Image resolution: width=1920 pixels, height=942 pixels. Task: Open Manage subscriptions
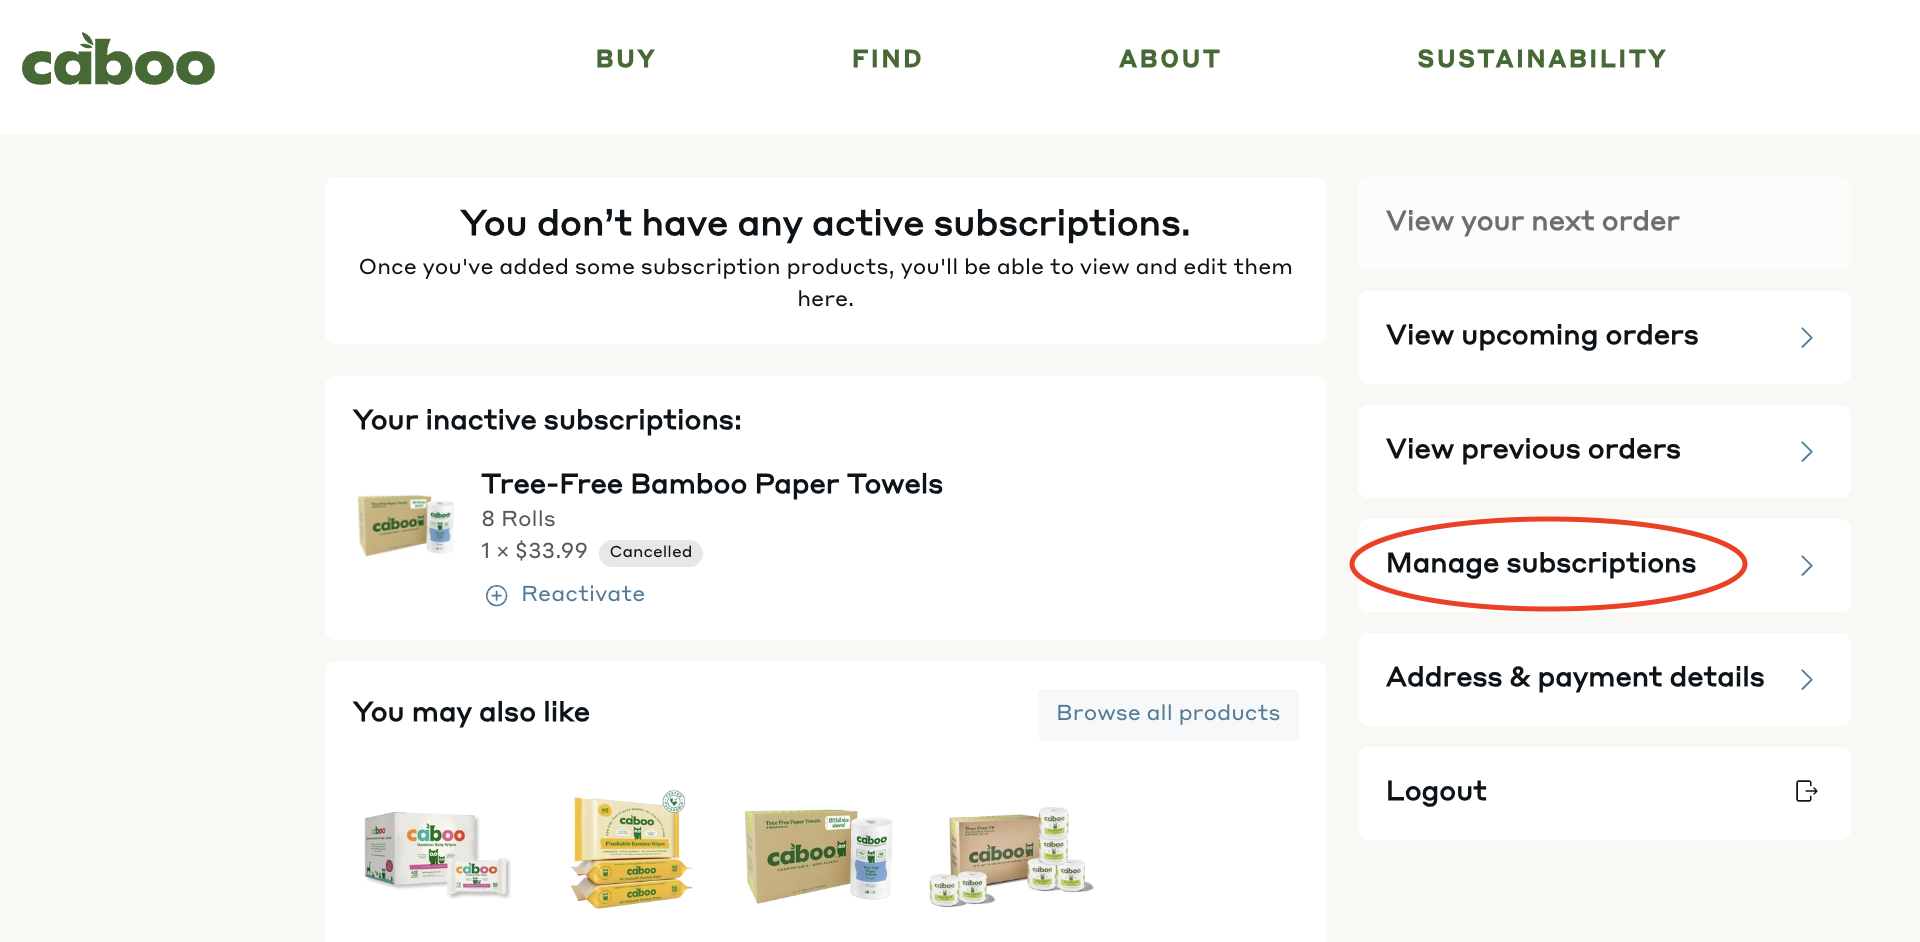(1540, 564)
